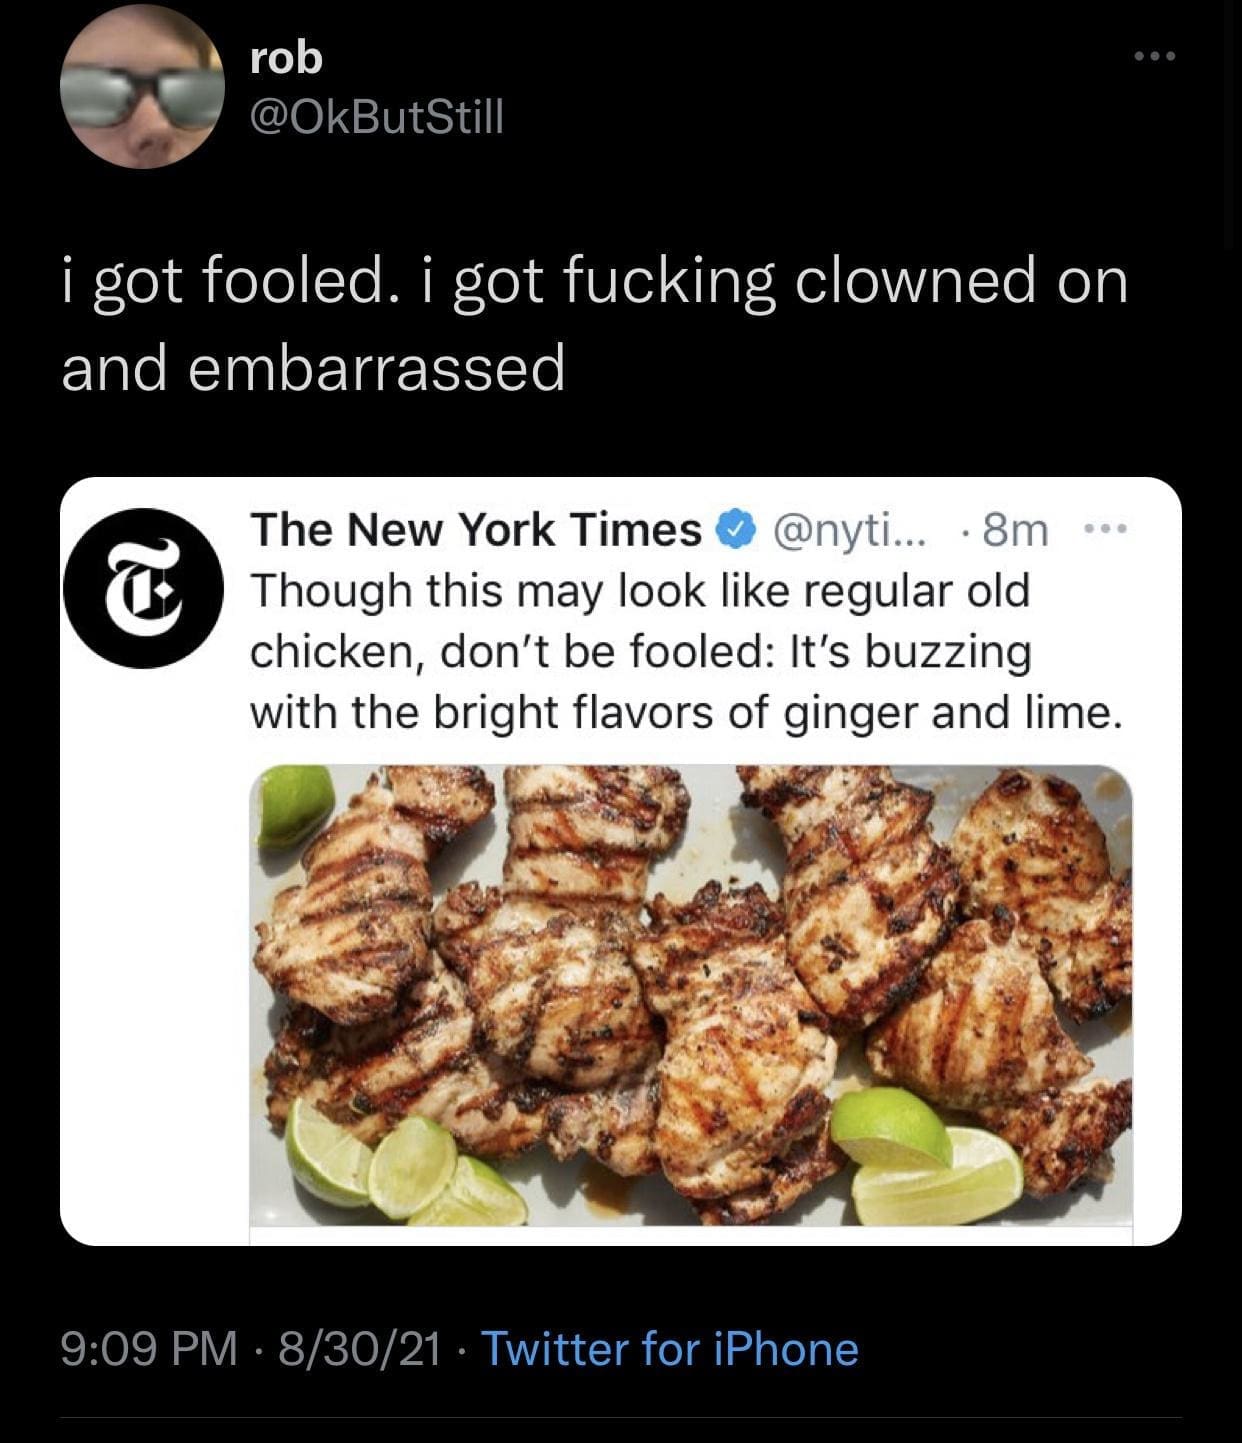This screenshot has width=1242, height=1443.
Task: Tap the Twitter for iPhone source link
Action: point(670,1349)
